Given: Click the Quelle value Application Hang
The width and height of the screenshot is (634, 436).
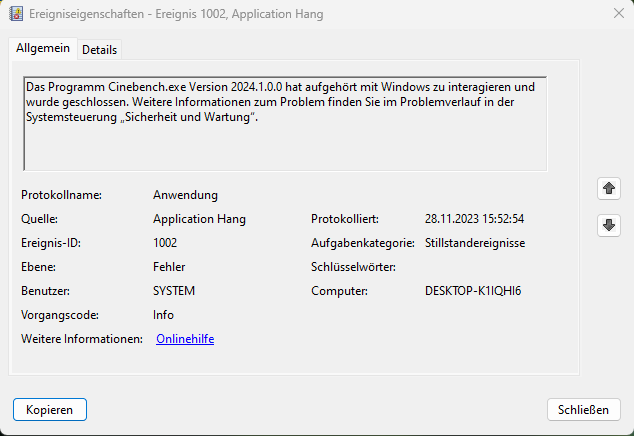Looking at the screenshot, I should [x=199, y=219].
